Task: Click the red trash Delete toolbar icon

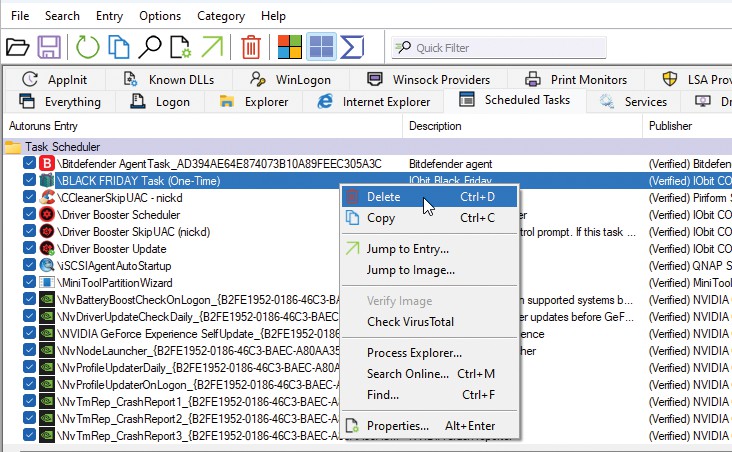Action: click(251, 47)
